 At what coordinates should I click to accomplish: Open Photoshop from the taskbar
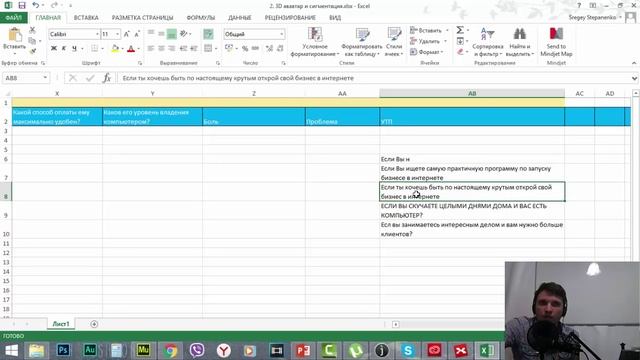point(63,350)
